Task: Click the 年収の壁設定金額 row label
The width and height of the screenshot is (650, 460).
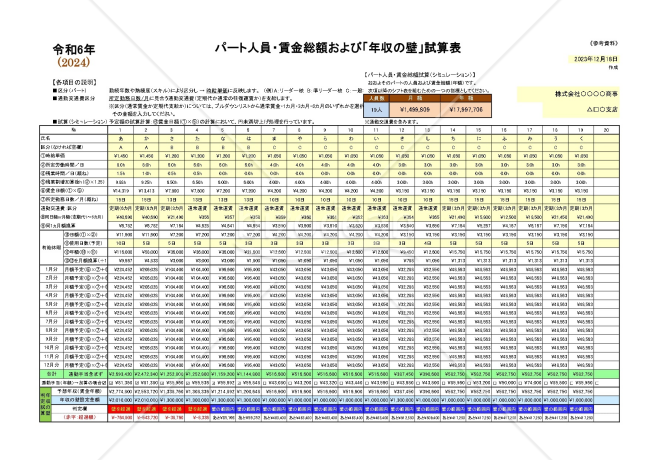Action: (79, 400)
